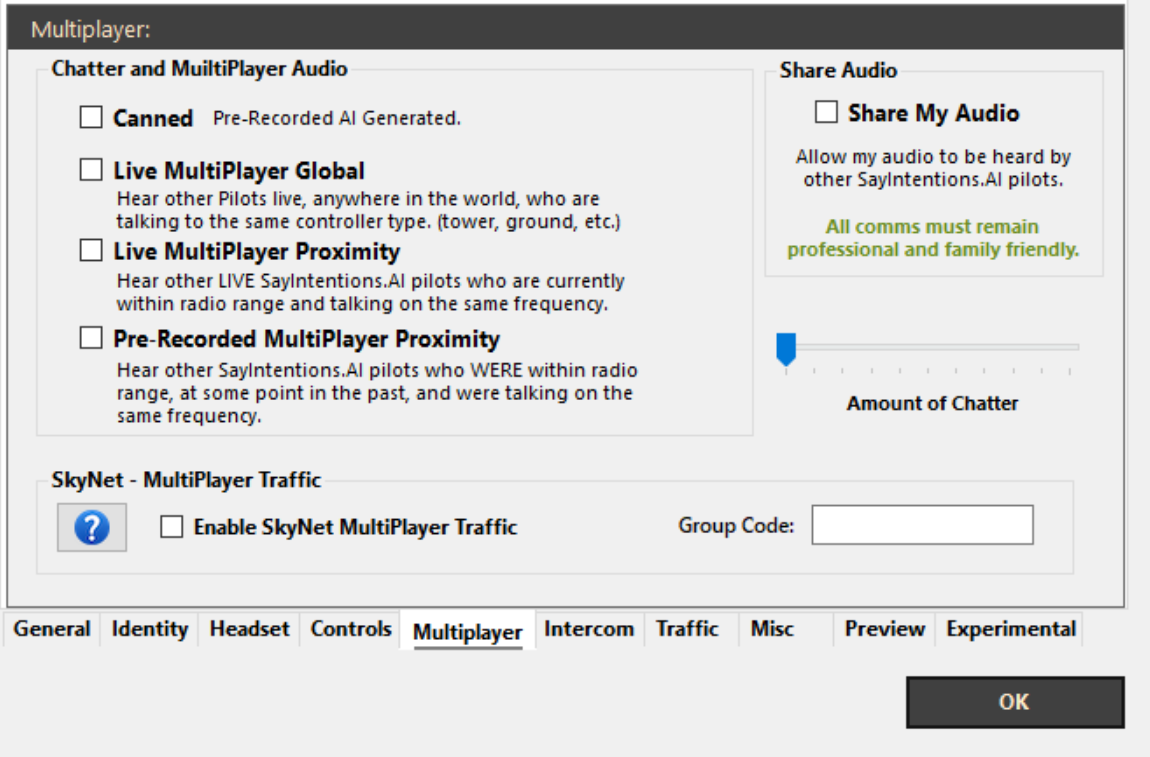
Task: Click 'Allow my audio to be heard by' text
Action: (933, 157)
